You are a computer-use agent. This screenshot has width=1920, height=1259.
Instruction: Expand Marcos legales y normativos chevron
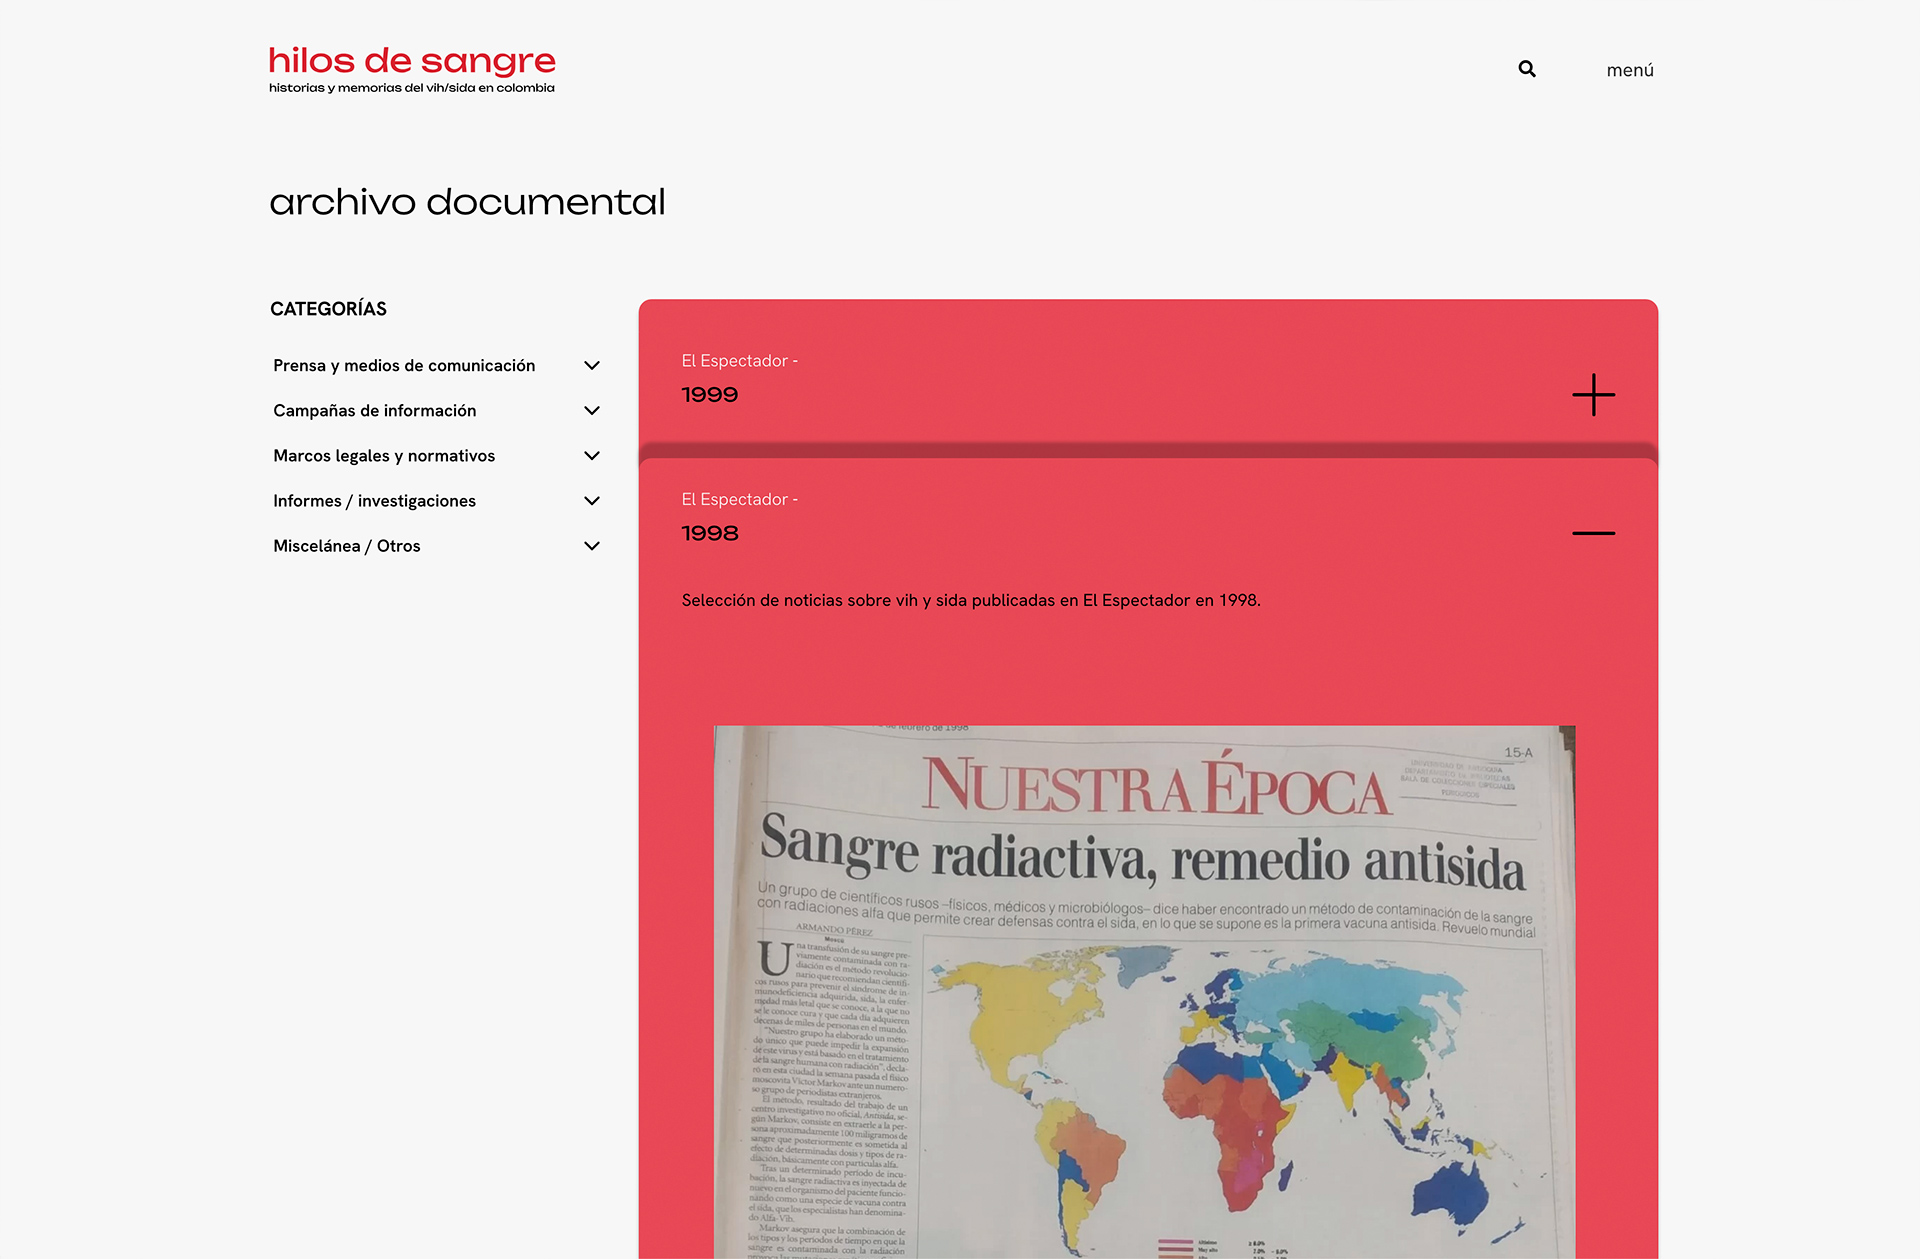(592, 456)
